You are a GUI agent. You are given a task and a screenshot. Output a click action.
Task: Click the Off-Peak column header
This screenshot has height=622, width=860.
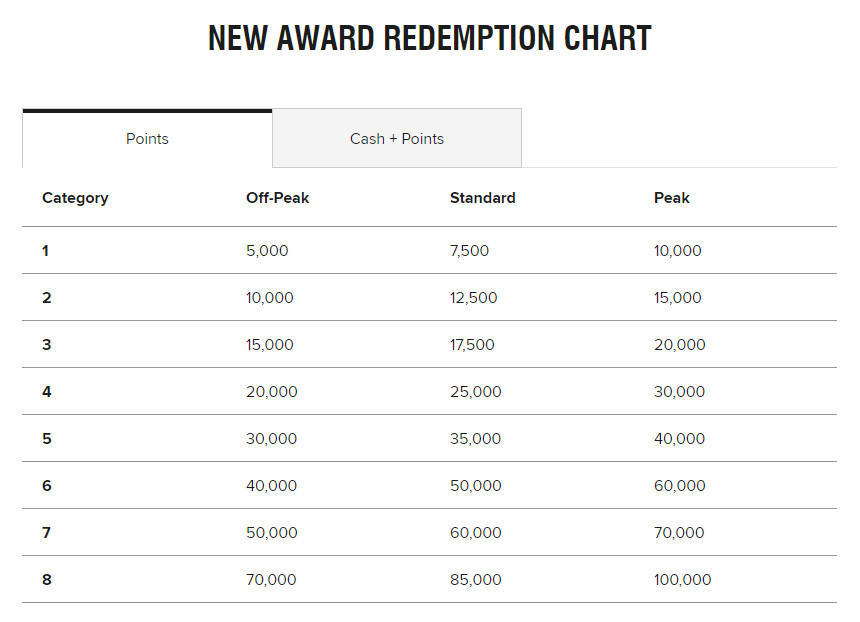277,198
